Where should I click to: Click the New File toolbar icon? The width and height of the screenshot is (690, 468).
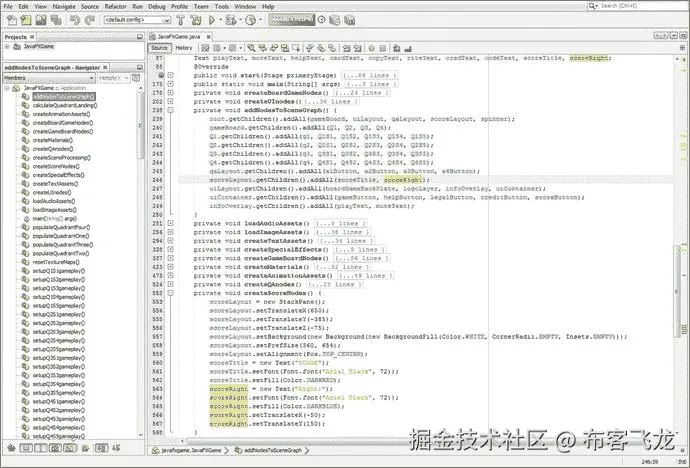(x=12, y=20)
